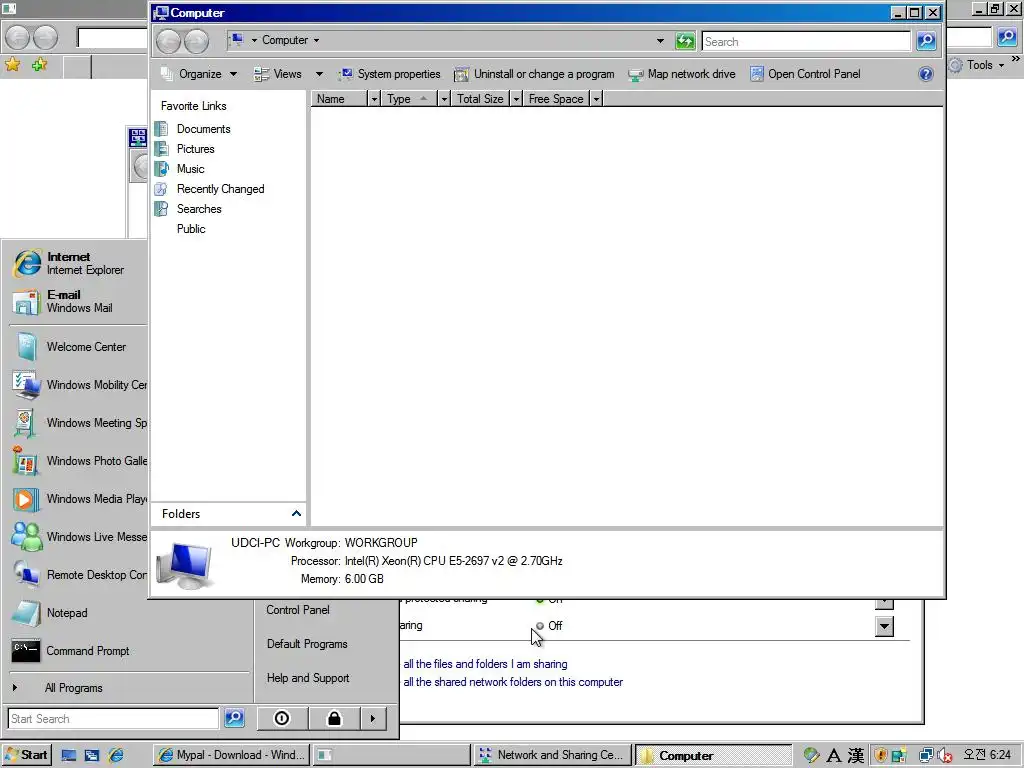The height and width of the screenshot is (768, 1024).
Task: Sort by the Name column header
Action: pyautogui.click(x=341, y=99)
